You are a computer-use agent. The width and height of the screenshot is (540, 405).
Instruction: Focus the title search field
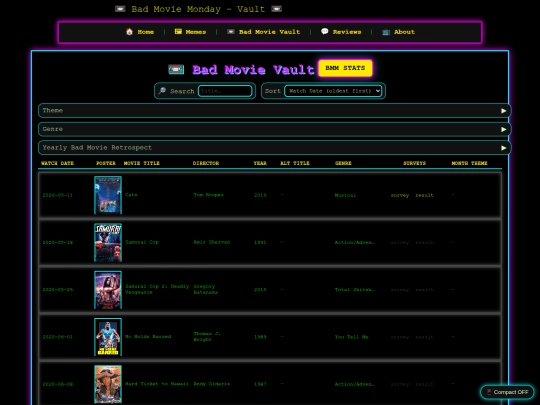click(225, 91)
